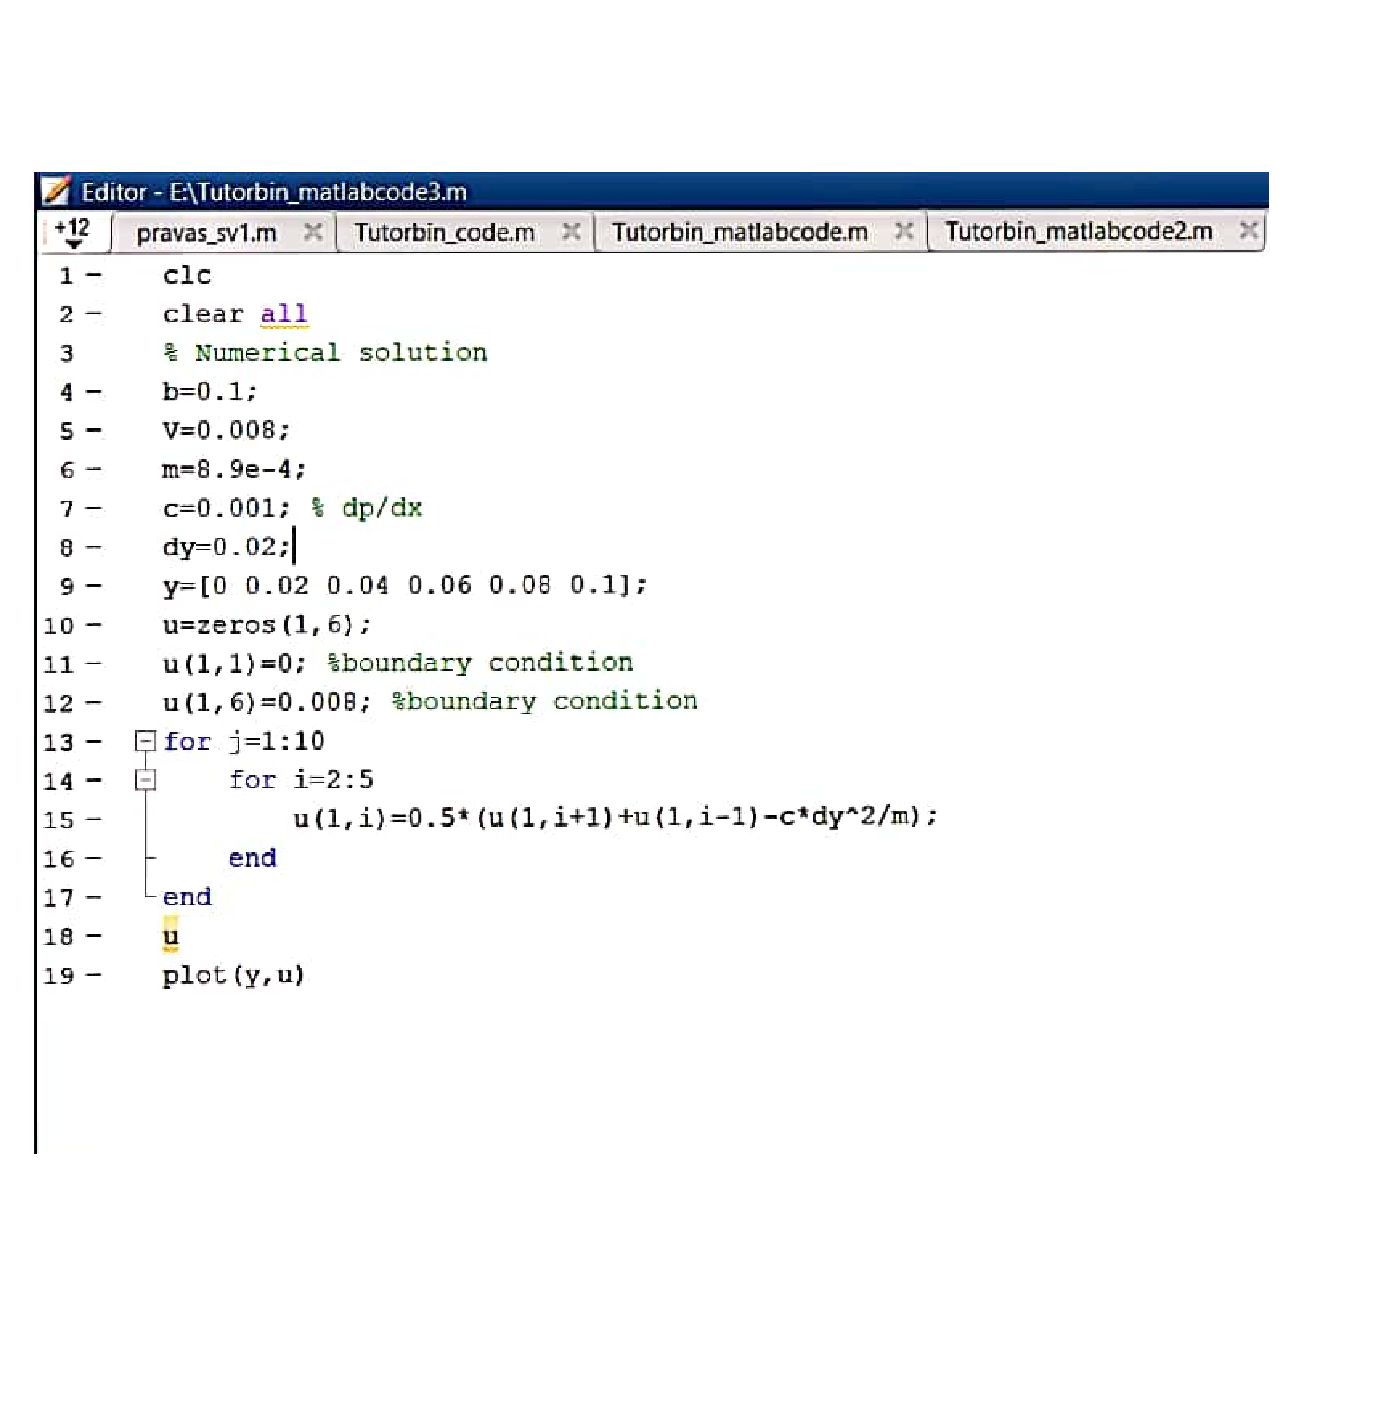Screen dimensions: 1376x1420
Task: Collapse the inner for i=2:5 loop
Action: pyautogui.click(x=146, y=780)
